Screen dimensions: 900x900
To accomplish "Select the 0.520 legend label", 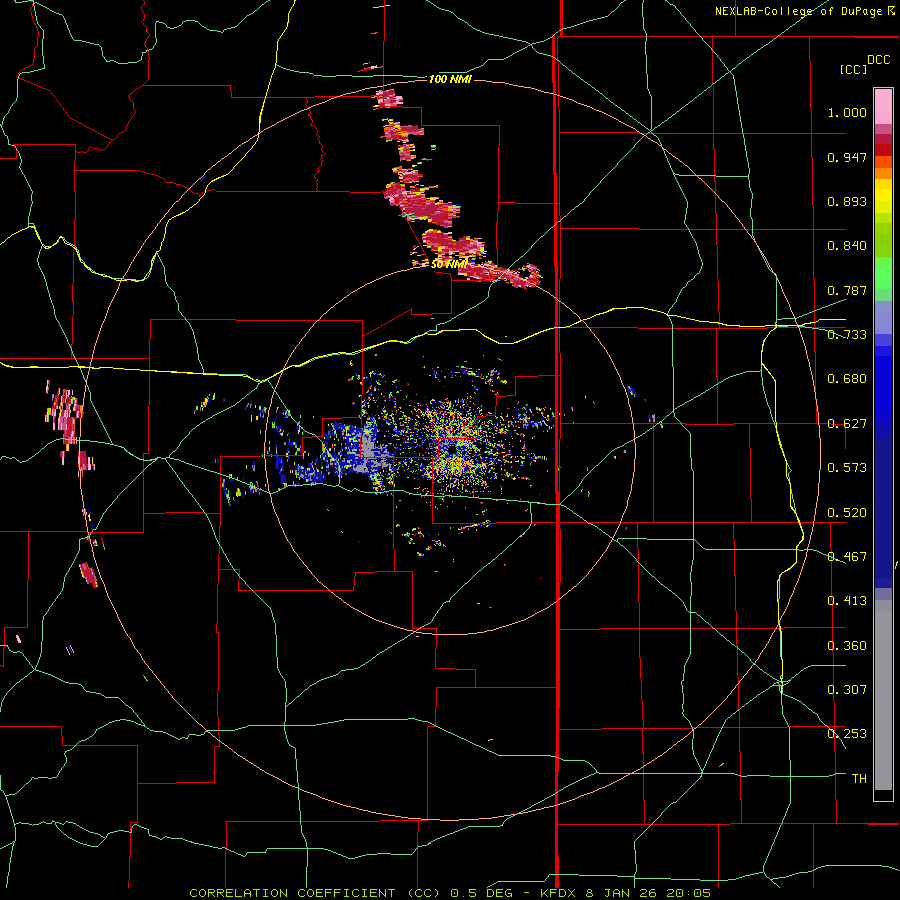I will 847,513.
